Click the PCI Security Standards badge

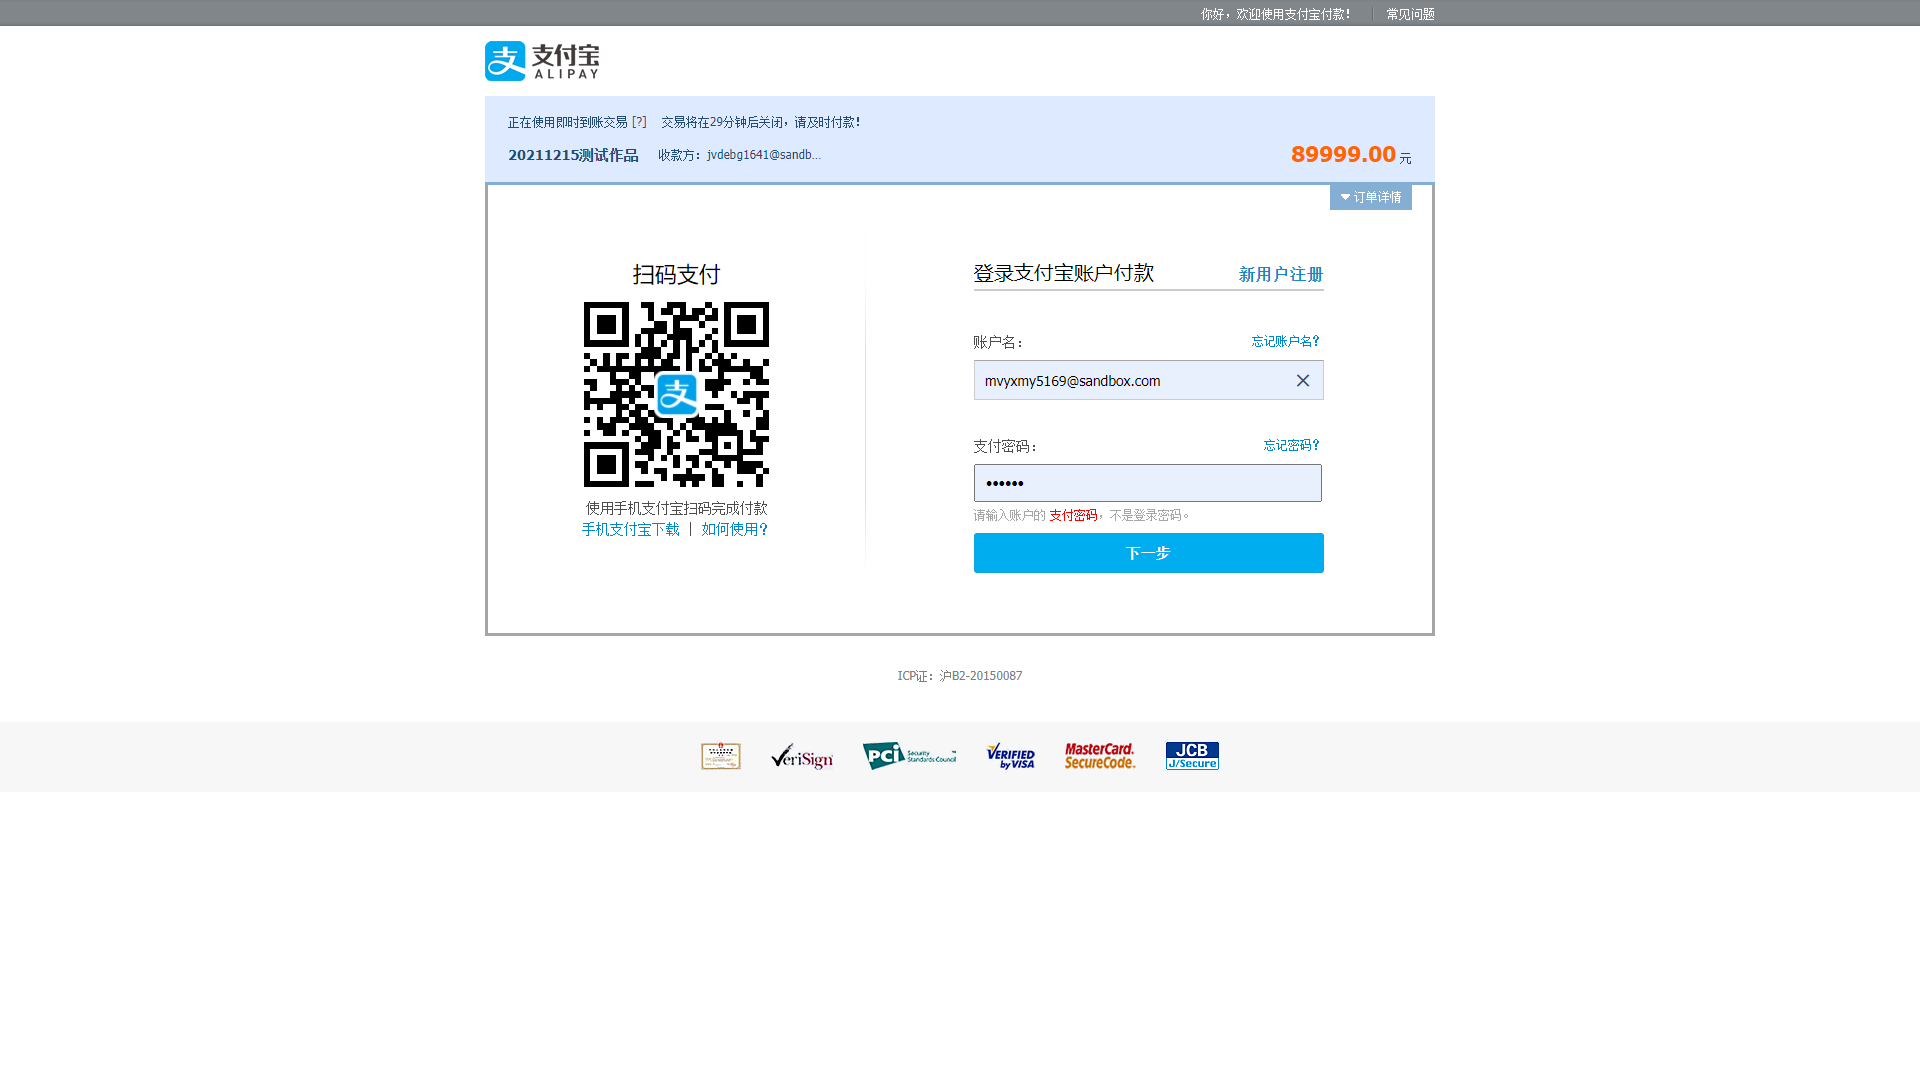pyautogui.click(x=909, y=756)
